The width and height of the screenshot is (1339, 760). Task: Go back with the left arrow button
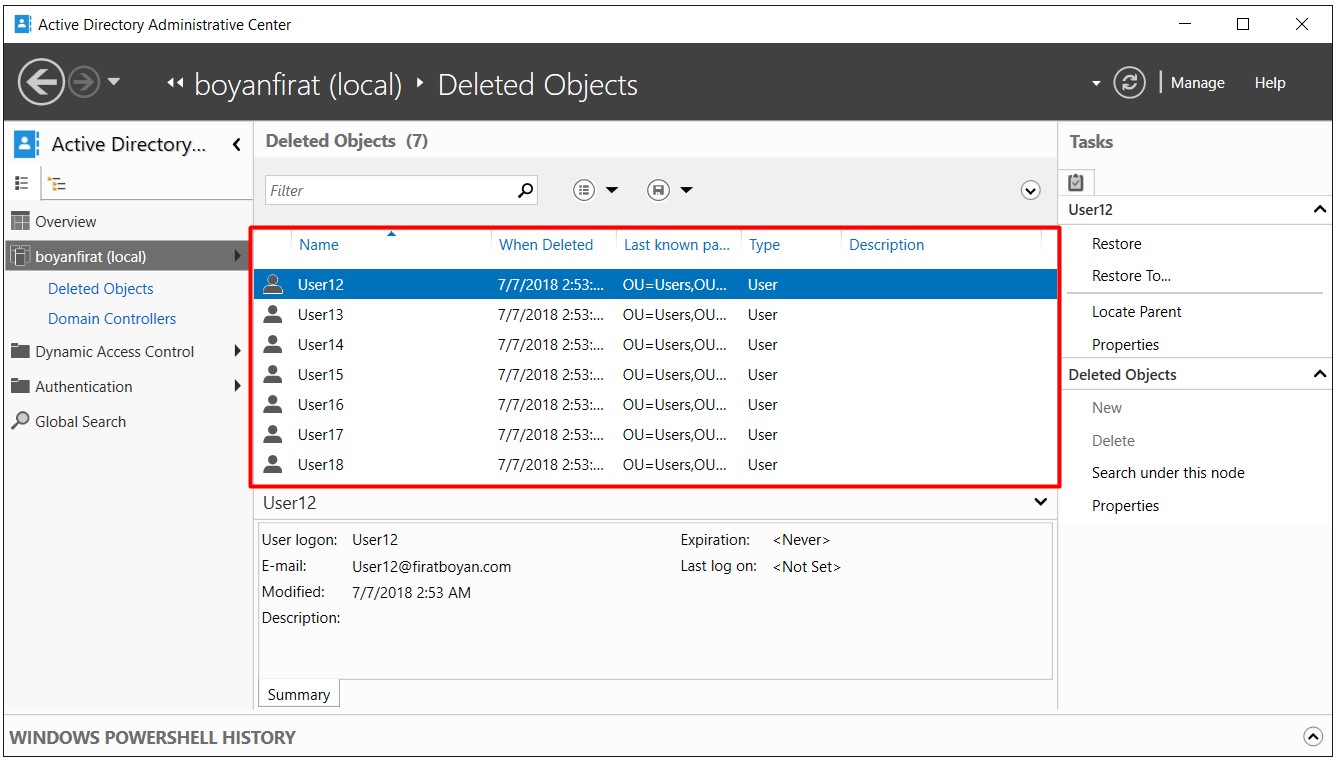tap(42, 82)
